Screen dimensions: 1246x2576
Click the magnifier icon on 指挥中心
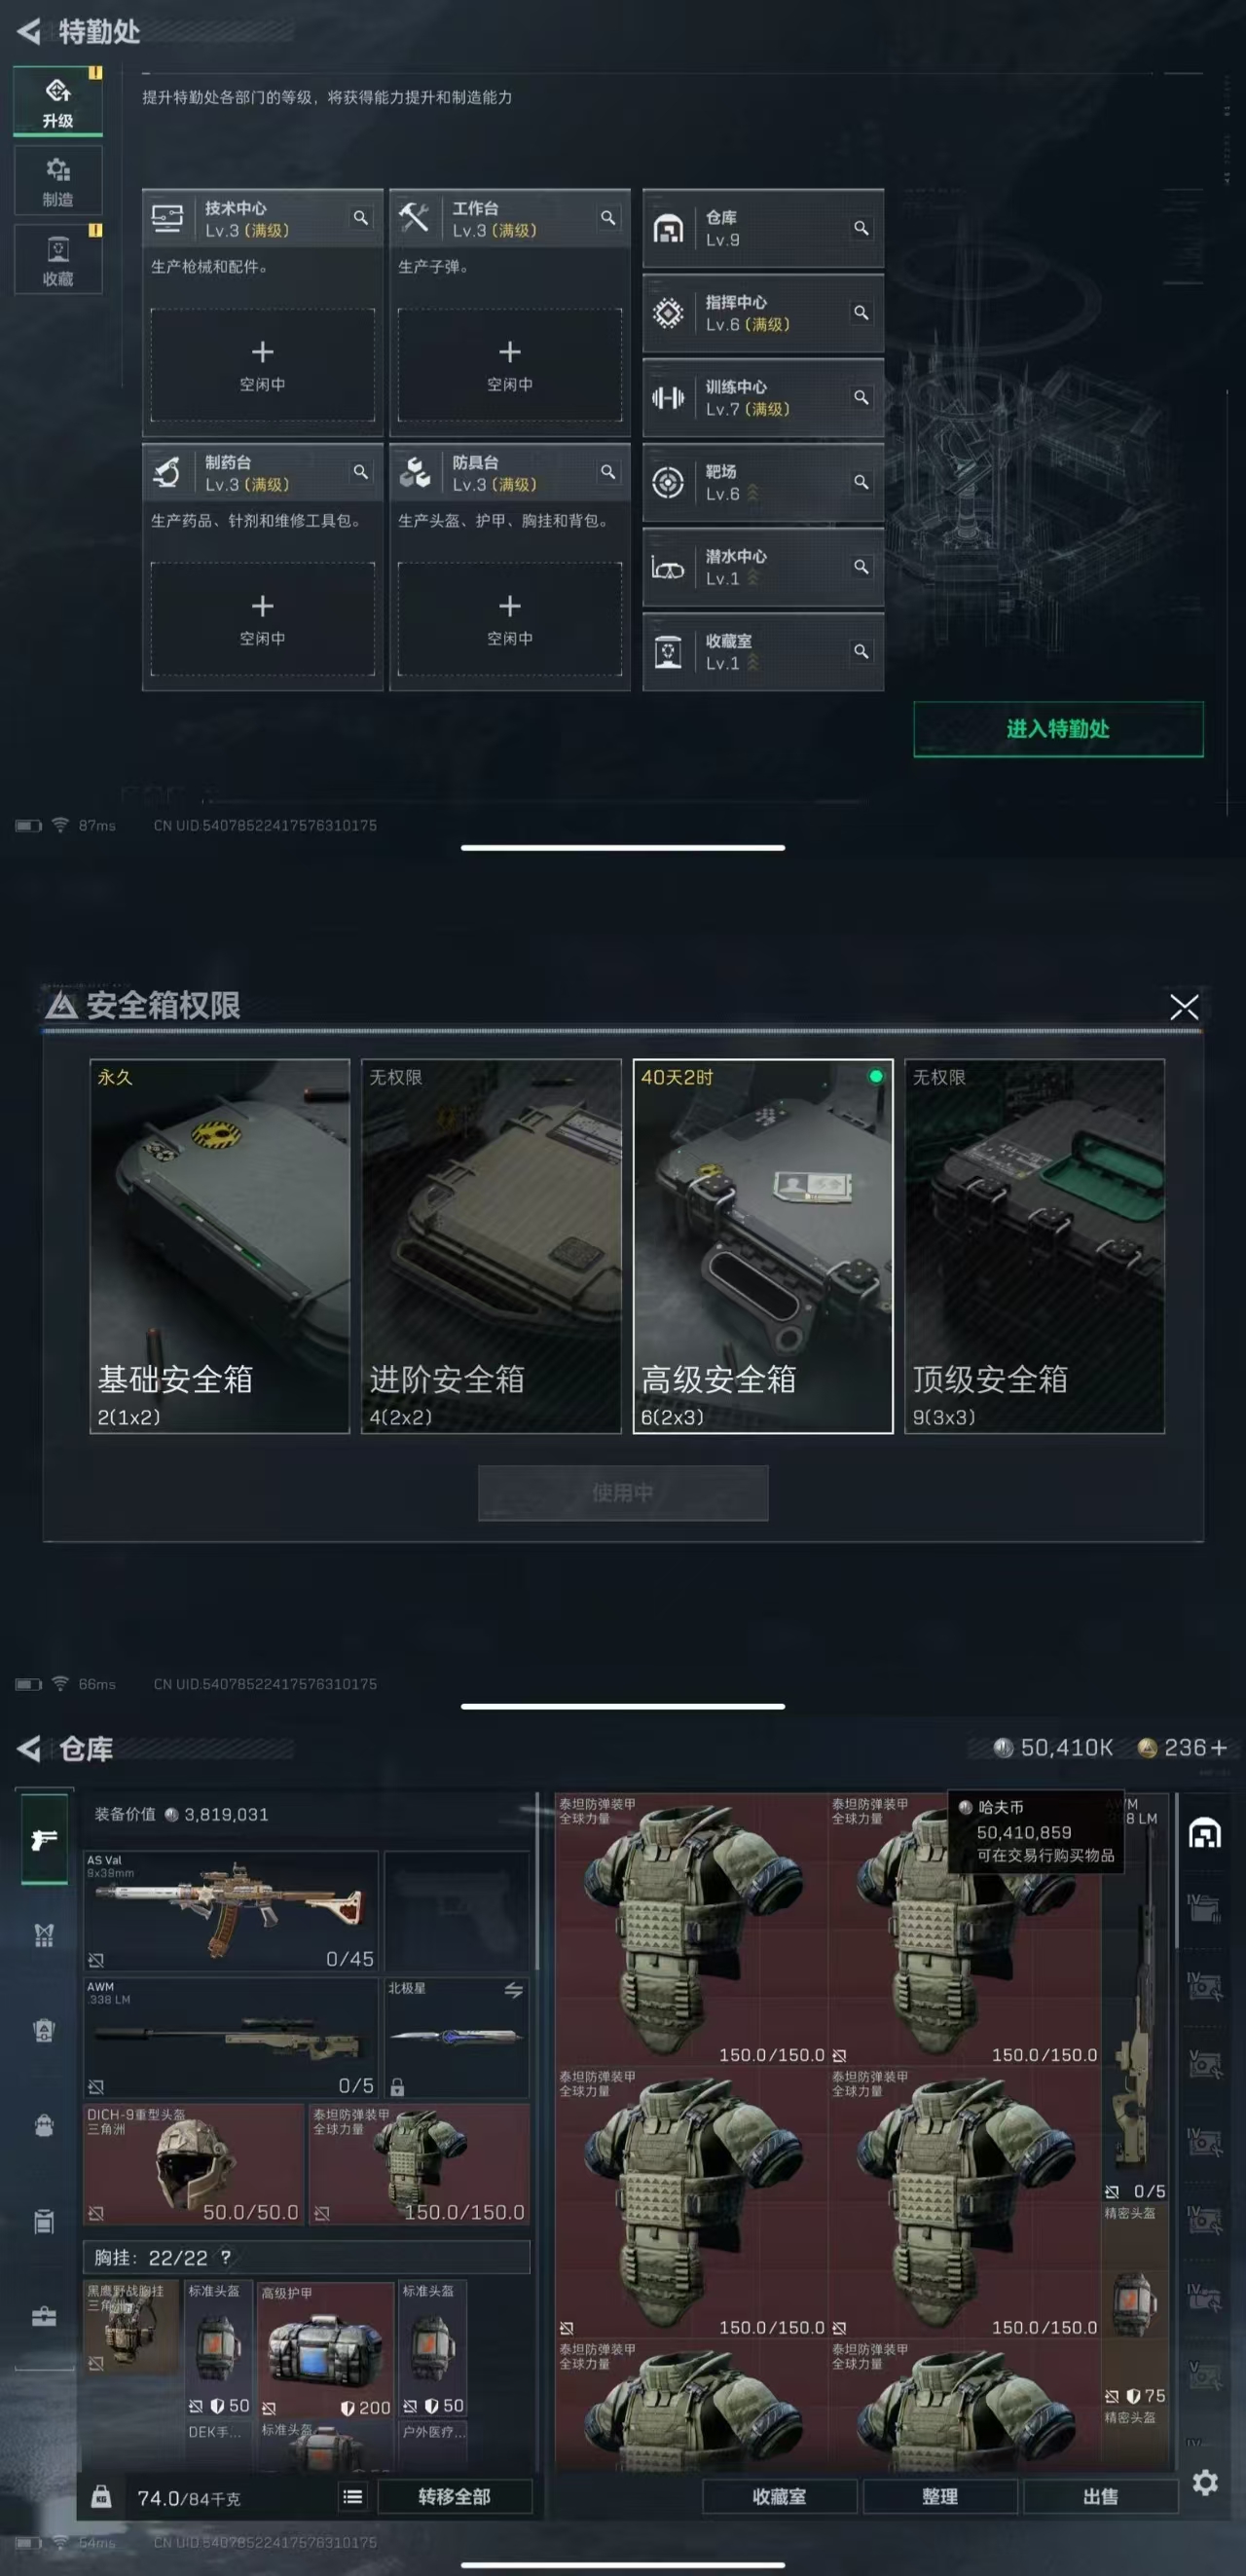tap(860, 313)
